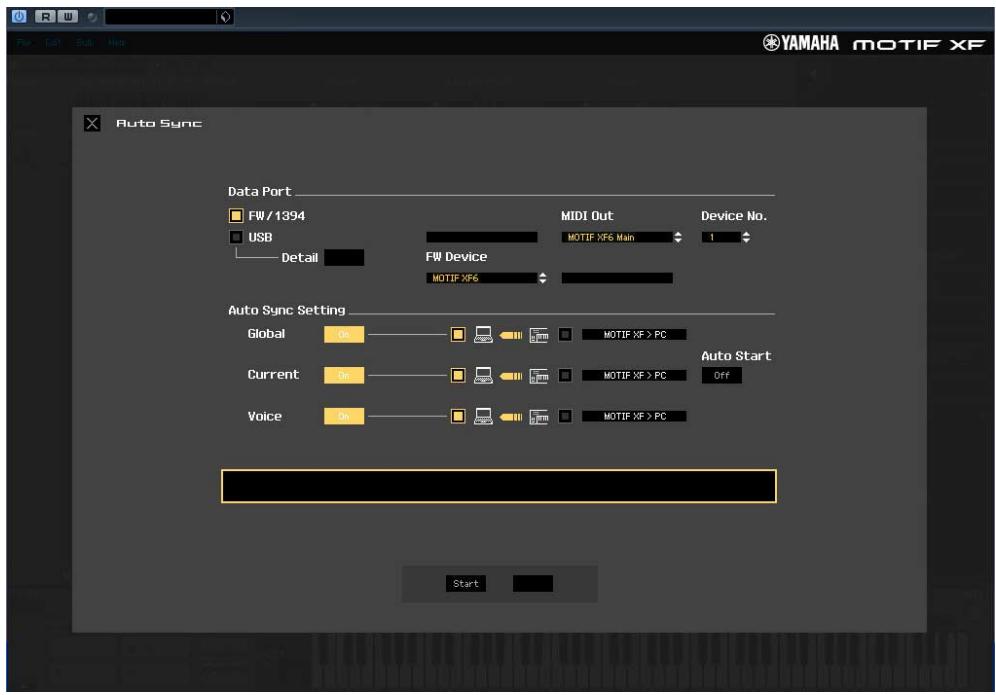Click the yellow-bordered status message box
This screenshot has width=996, height=695.
[499, 487]
